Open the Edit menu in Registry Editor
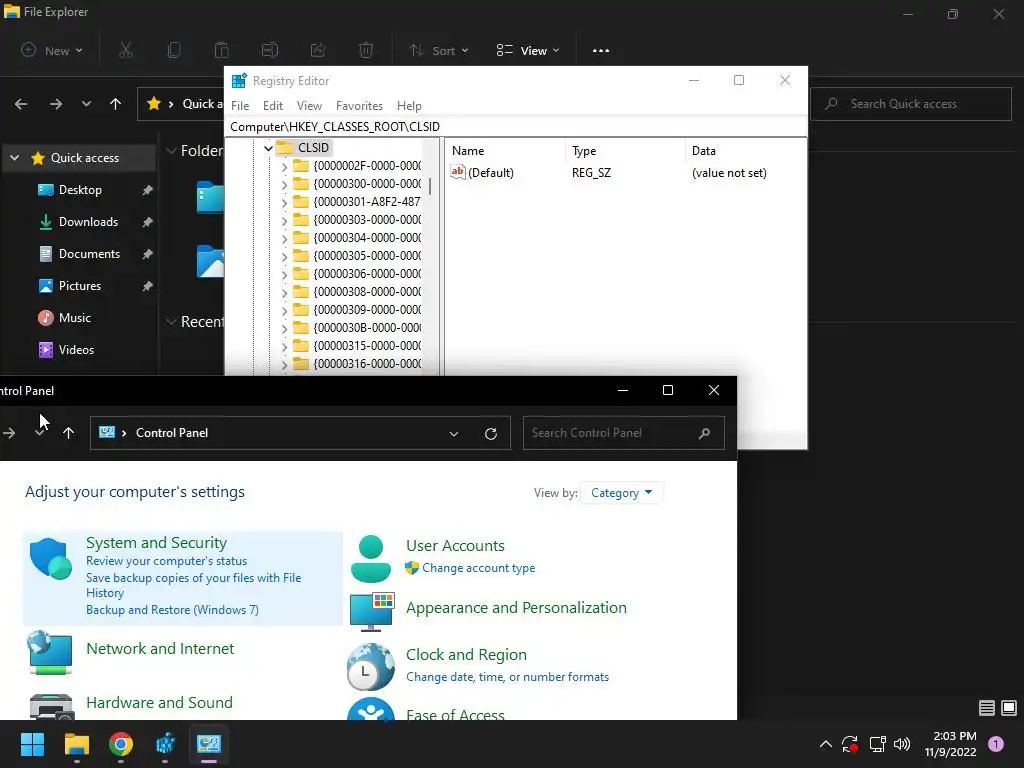 pos(273,106)
